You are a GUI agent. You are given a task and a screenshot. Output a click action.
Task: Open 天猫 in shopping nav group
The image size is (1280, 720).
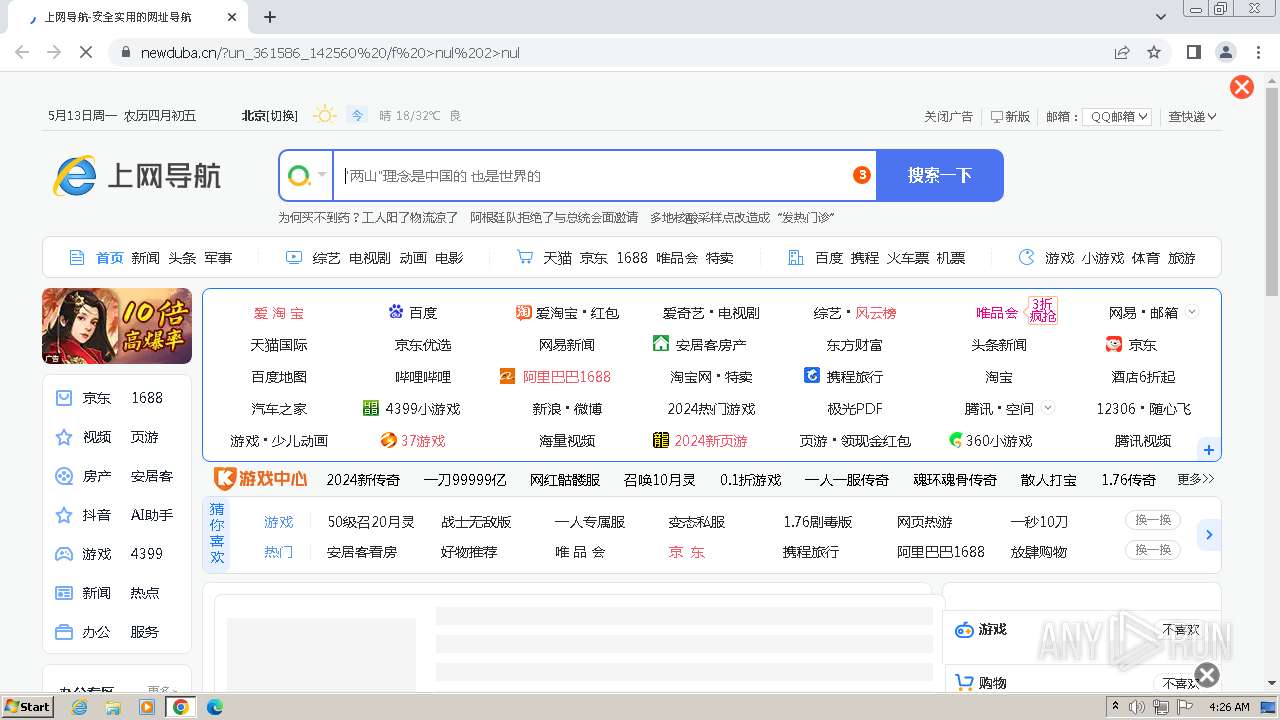(x=557, y=257)
